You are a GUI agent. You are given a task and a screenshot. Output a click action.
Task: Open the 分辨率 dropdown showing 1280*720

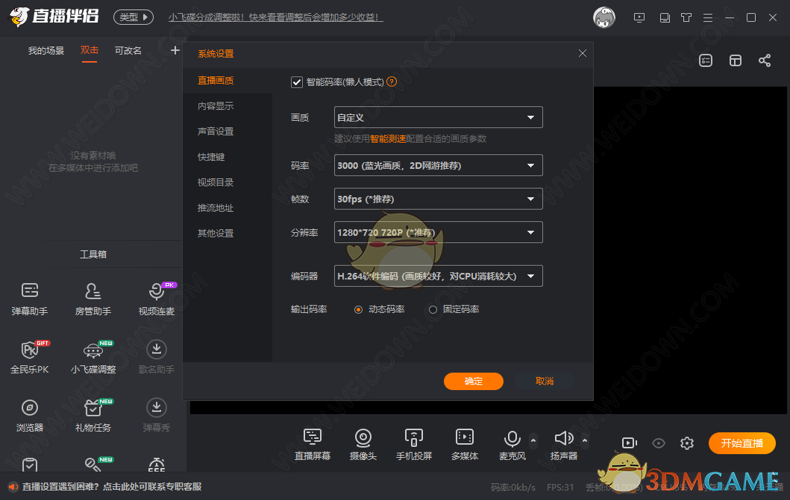pyautogui.click(x=438, y=232)
